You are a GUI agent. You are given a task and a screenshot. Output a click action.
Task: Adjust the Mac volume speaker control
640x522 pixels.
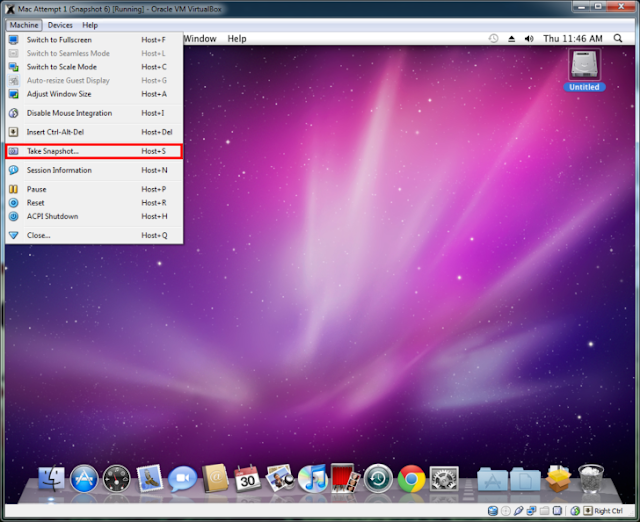pyautogui.click(x=529, y=39)
